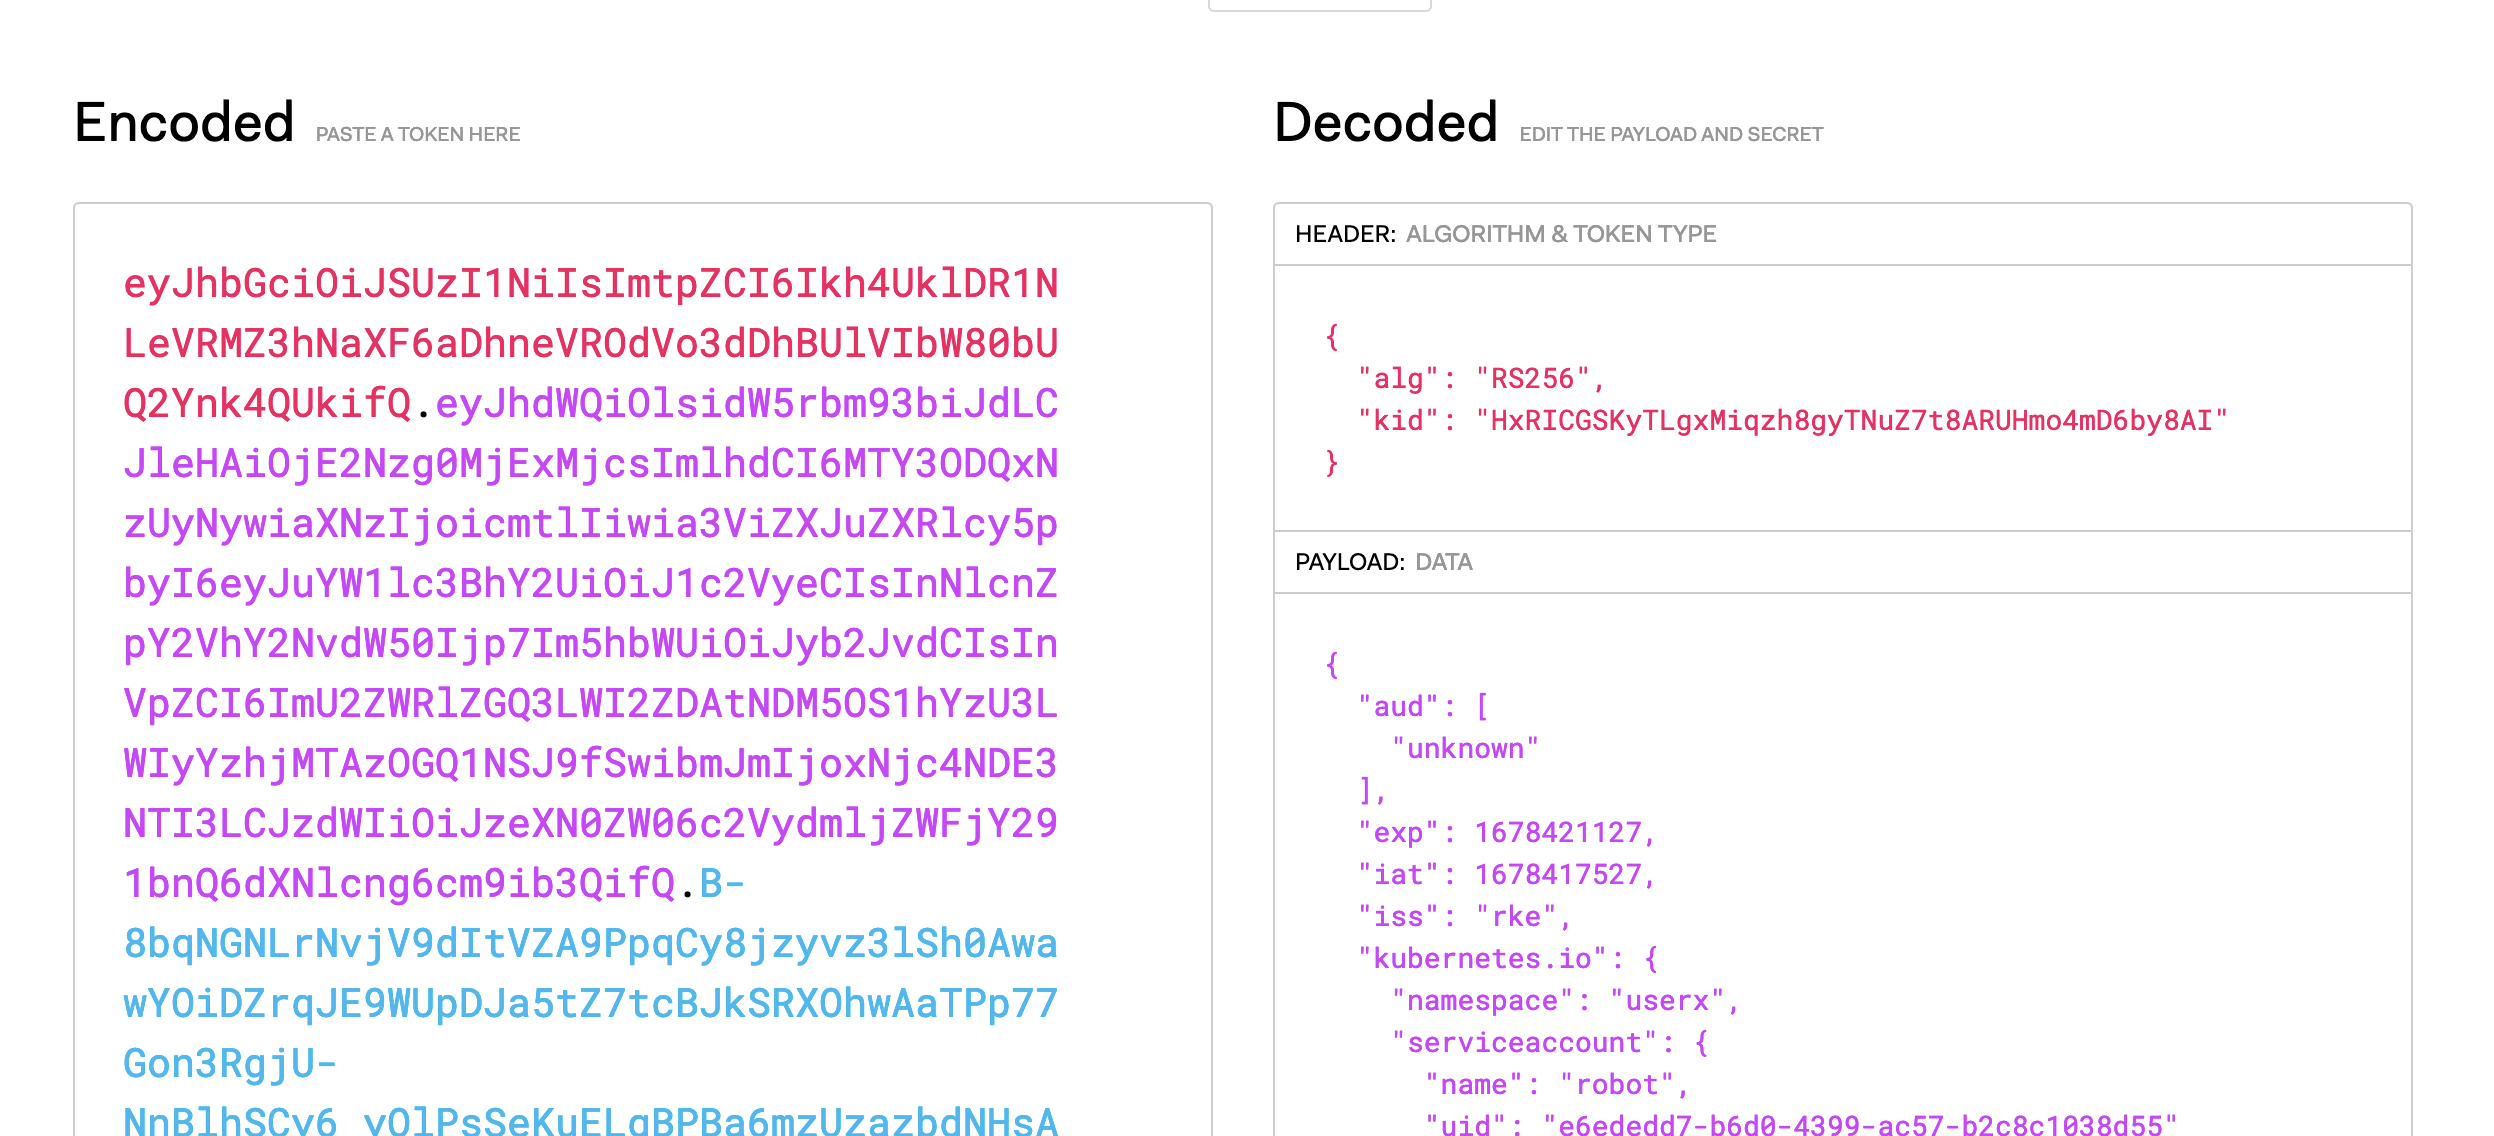Click the "iss": "rke" line
The width and height of the screenshot is (2494, 1136).
(x=1465, y=917)
